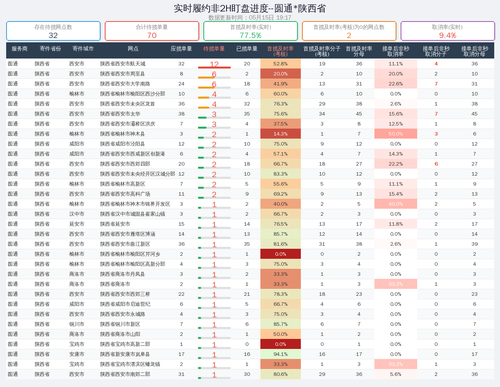The image size is (500, 387).
Task: Click the 合计待揽单量 card showing 70
Action: coord(152,31)
